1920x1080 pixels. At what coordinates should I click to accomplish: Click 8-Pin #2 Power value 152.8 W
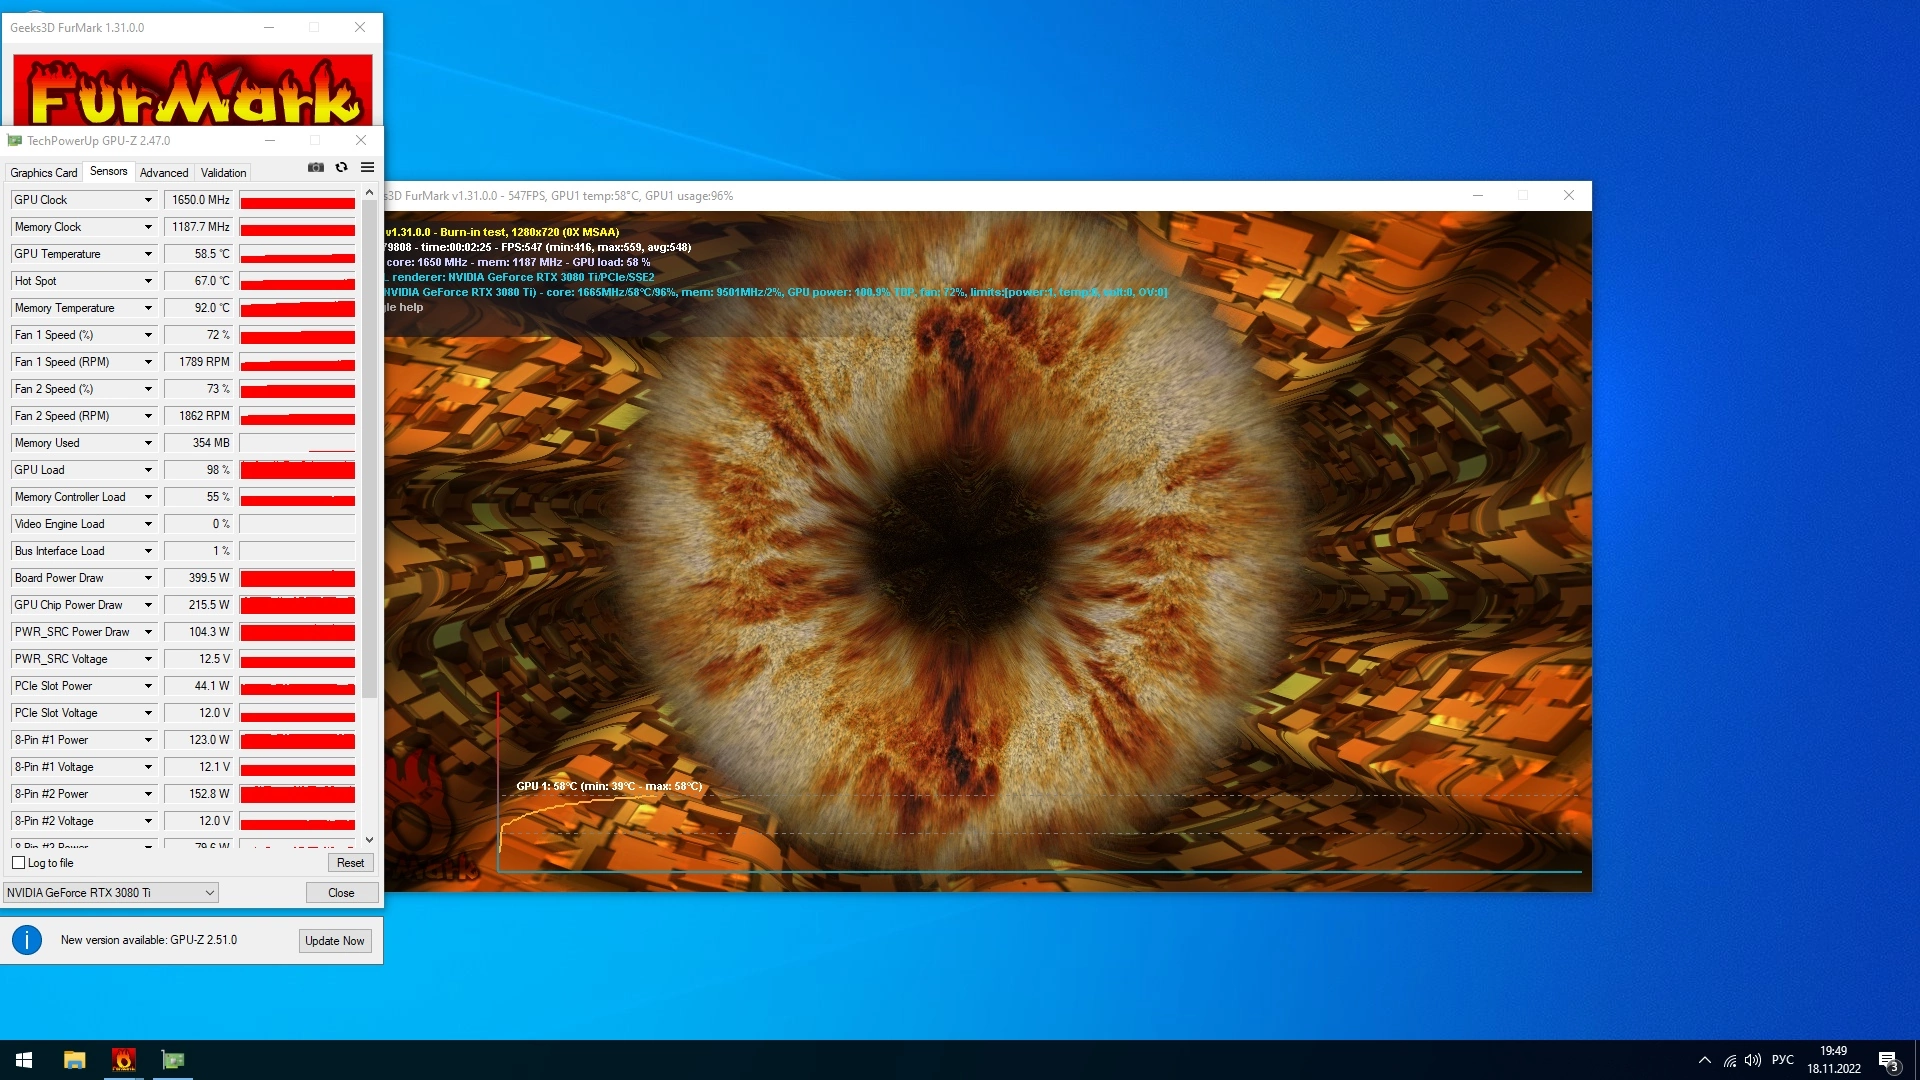pos(198,794)
